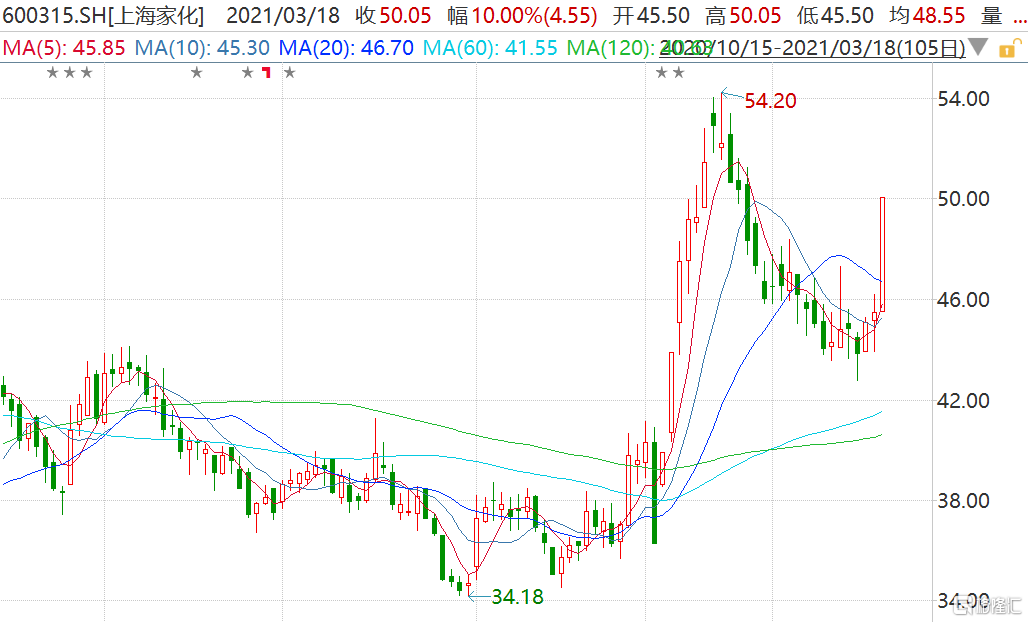The image size is (1028, 622).
Task: Click the star marker just right of the red flag
Action: [290, 73]
